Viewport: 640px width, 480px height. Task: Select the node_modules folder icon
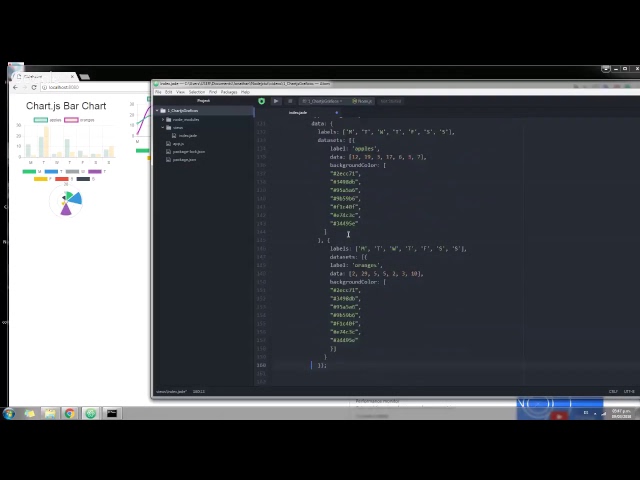tap(169, 120)
